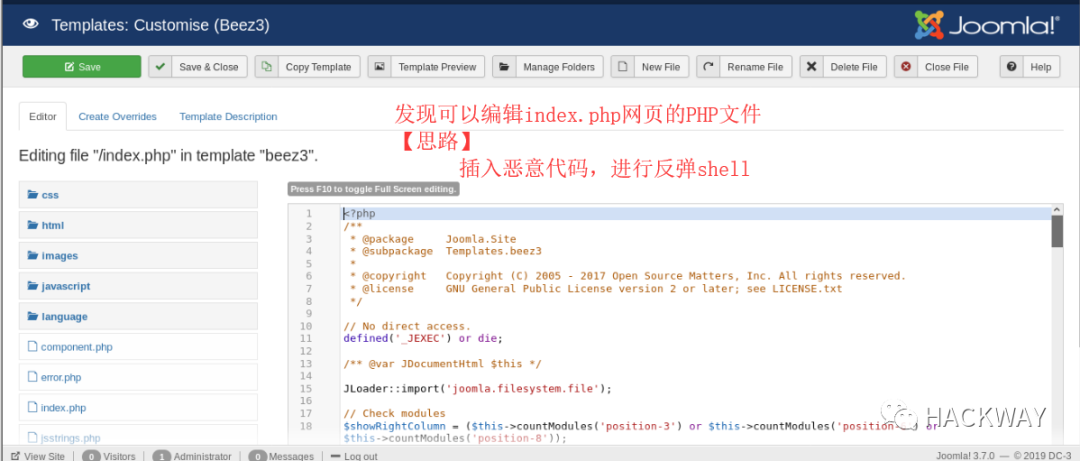Open jsstrings.php file
The height and width of the screenshot is (461, 1080).
(x=138, y=436)
